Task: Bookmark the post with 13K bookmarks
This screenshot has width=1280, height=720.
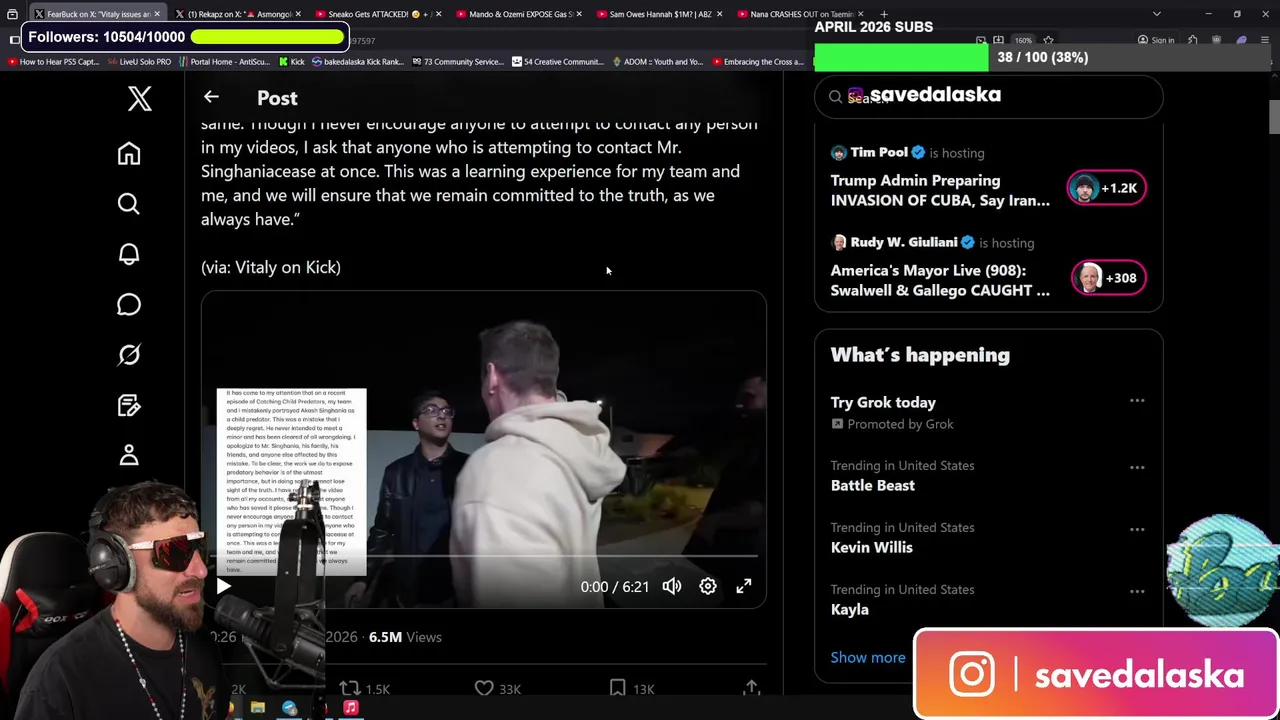Action: [x=631, y=688]
